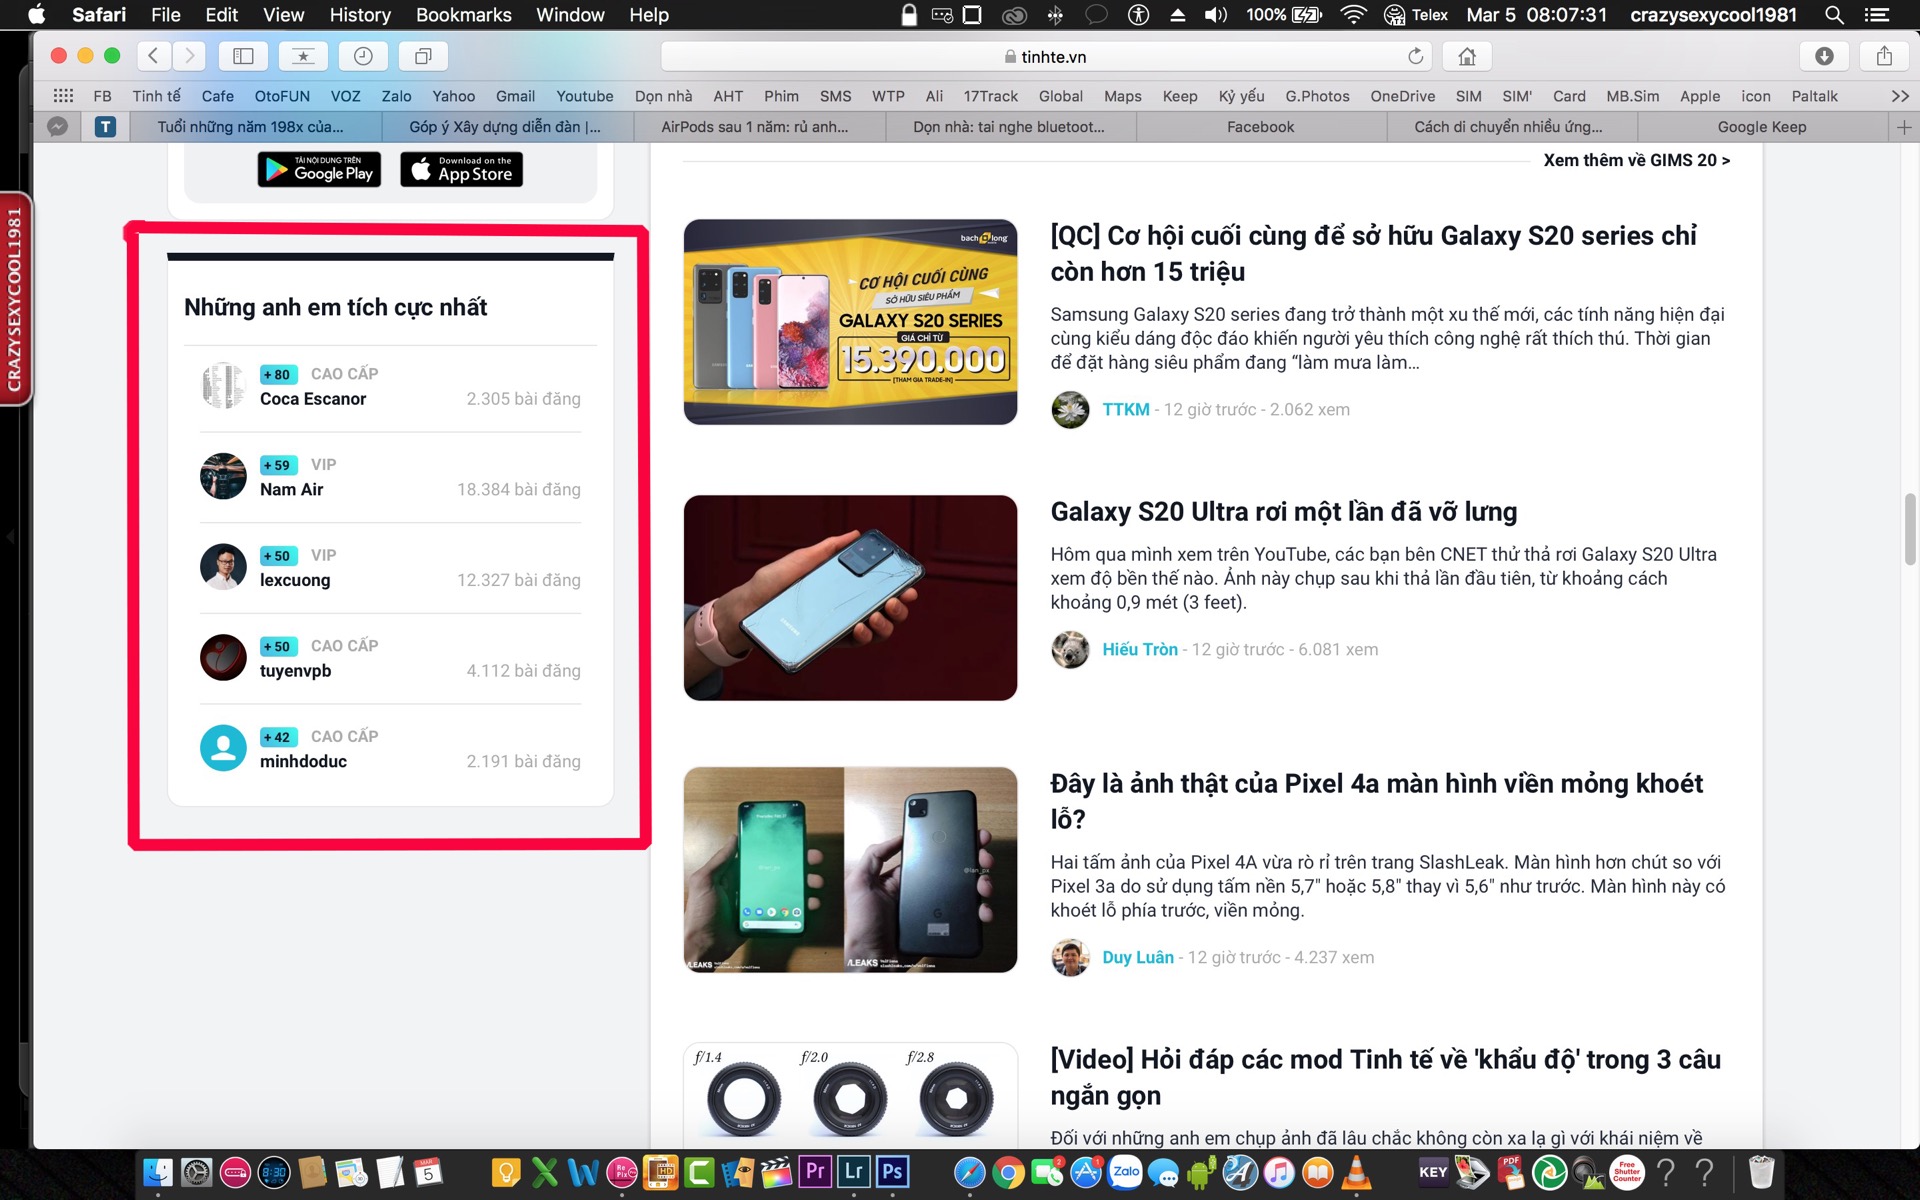Open the Trash in the Dock

click(1761, 1171)
